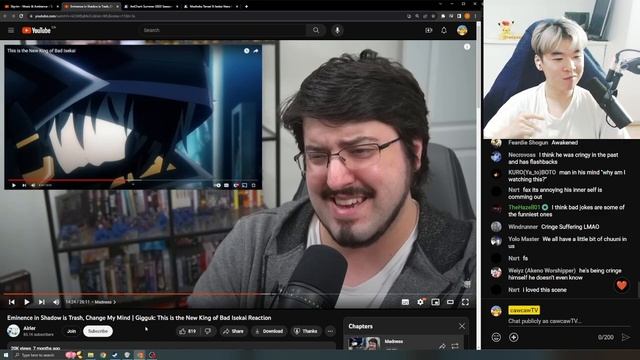Open the YouTube account avatar menu
Image resolution: width=640 pixels, height=360 pixels.
462,30
